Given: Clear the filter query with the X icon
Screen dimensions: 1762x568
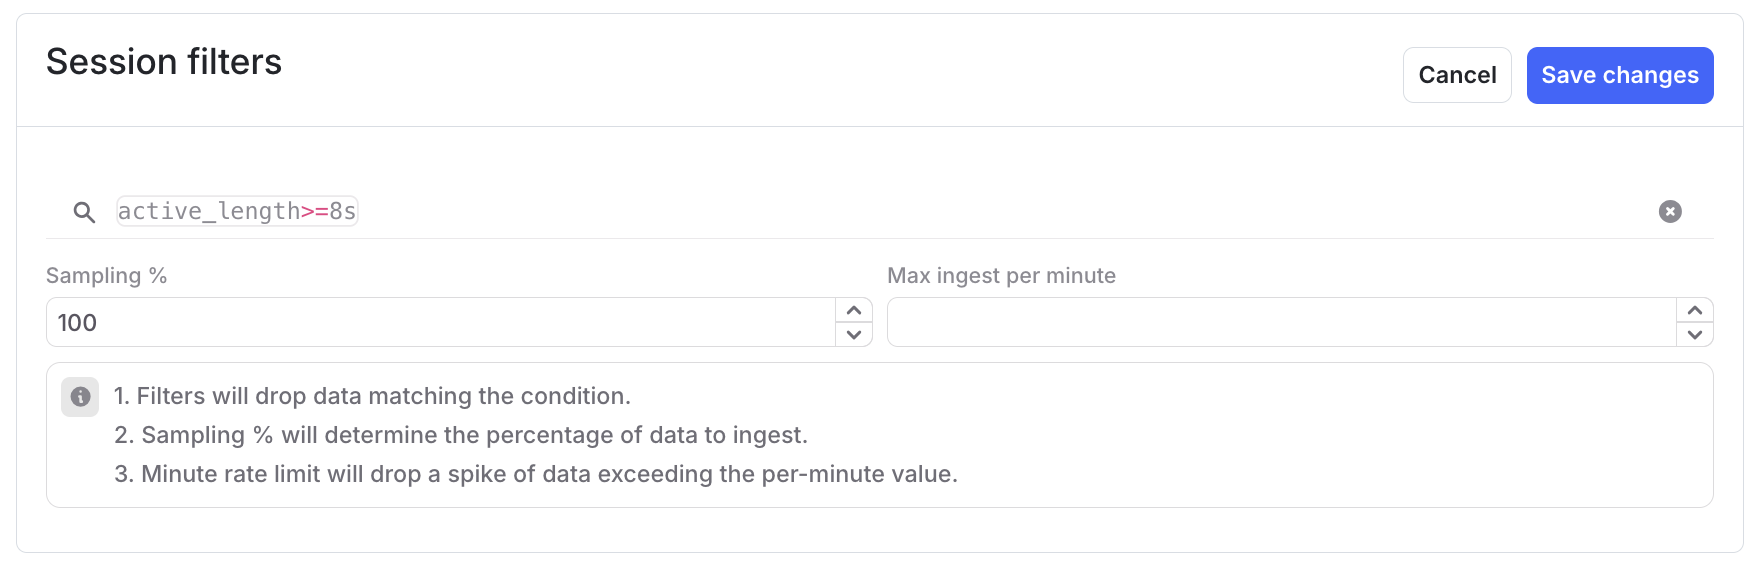Looking at the screenshot, I should pos(1670,212).
